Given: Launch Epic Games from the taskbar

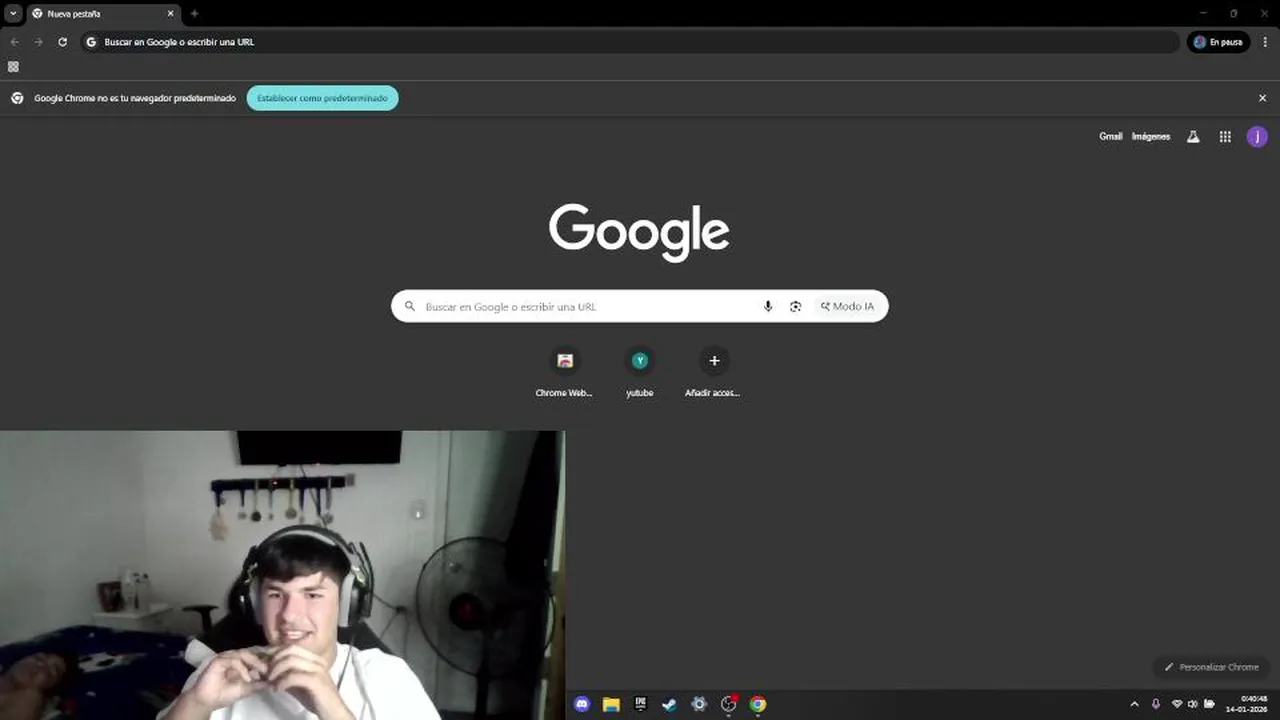Looking at the screenshot, I should tap(641, 704).
